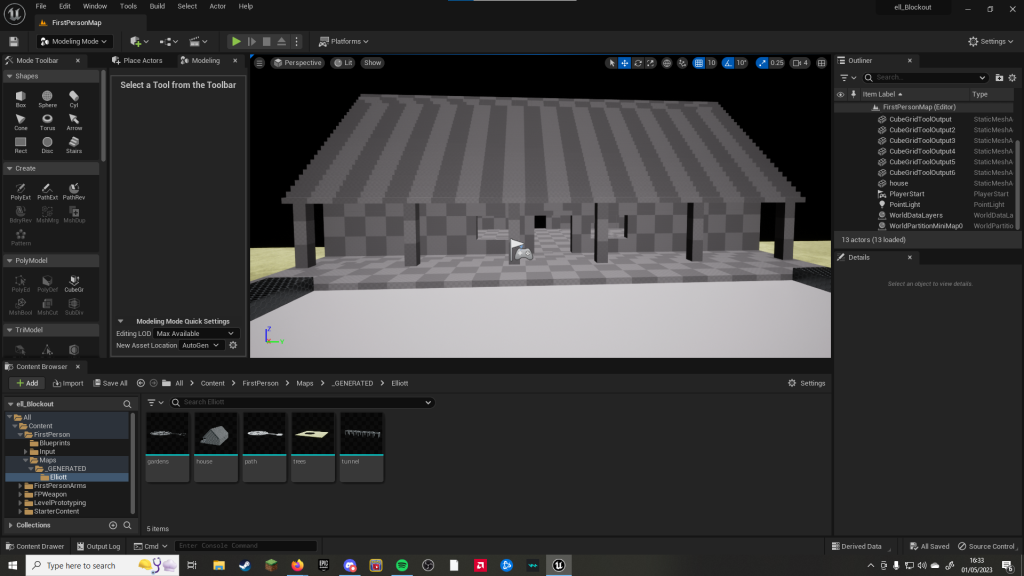This screenshot has height=576, width=1024.
Task: Open Quick Settings gear next to AutoGen
Action: coord(233,345)
